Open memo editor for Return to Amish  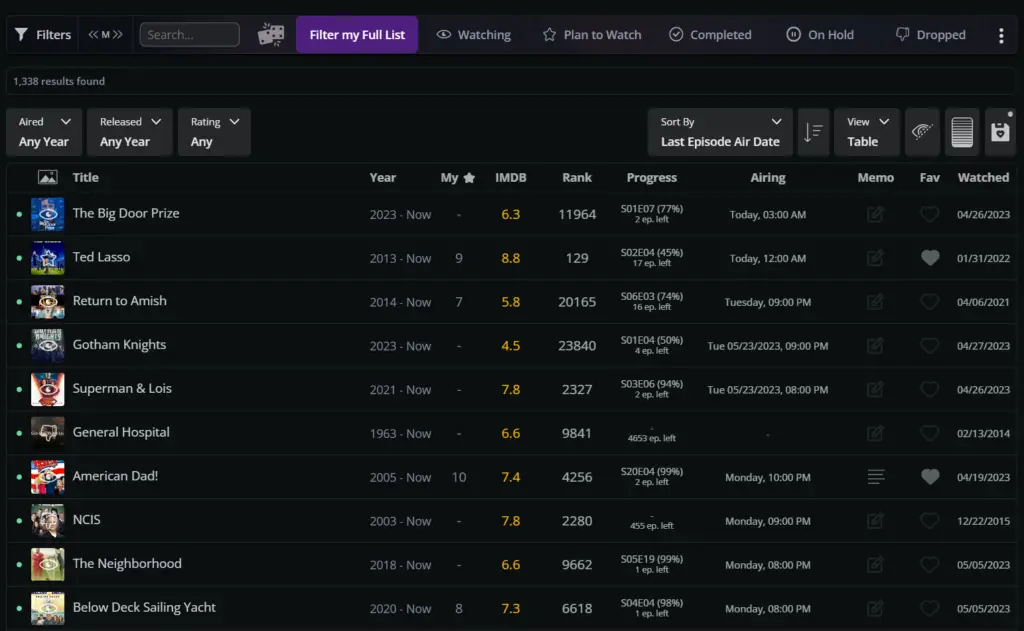[875, 302]
